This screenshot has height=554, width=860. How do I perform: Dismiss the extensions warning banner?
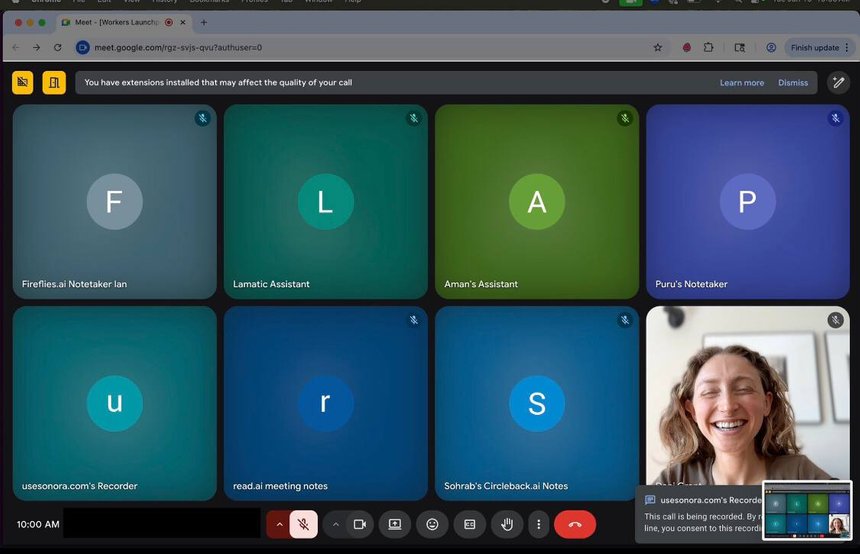coord(793,83)
